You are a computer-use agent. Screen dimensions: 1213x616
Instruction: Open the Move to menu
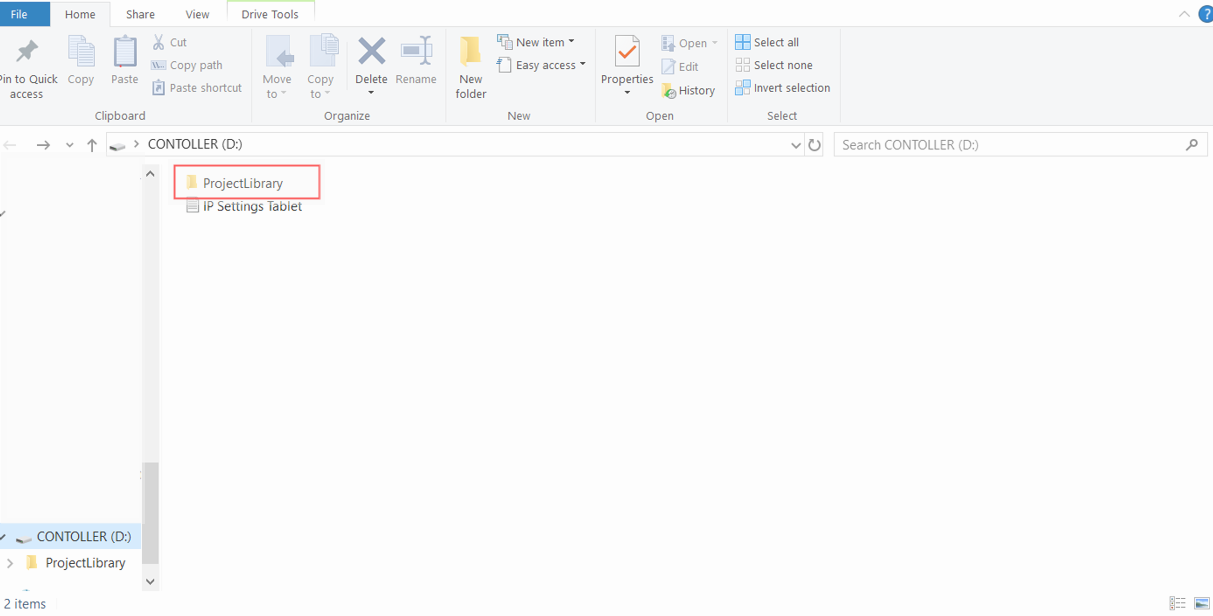point(277,67)
